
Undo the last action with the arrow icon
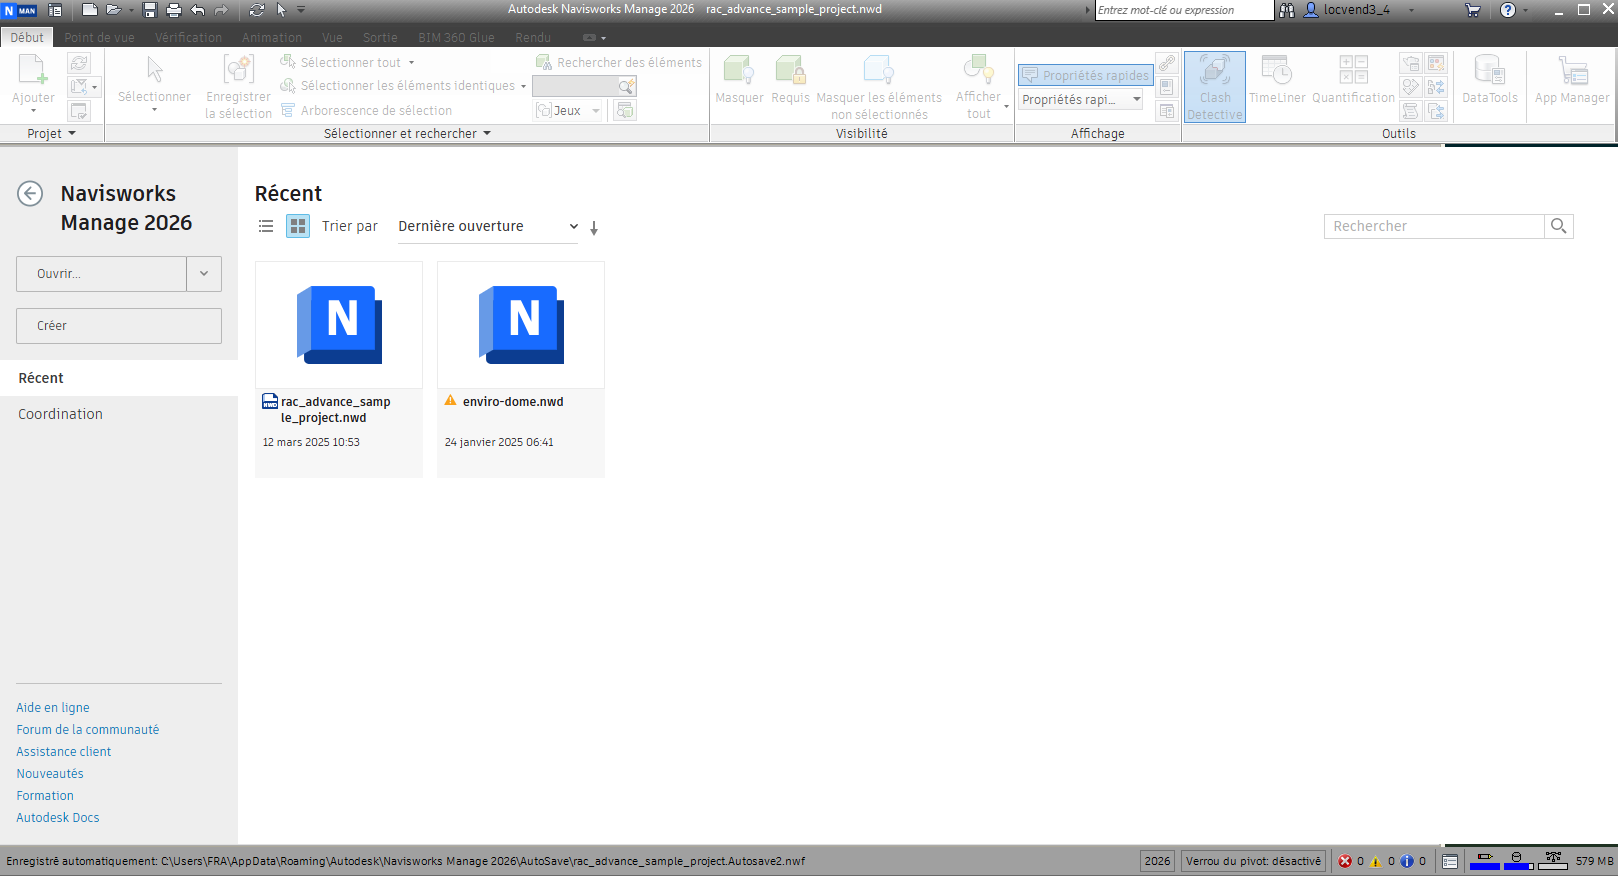coord(197,10)
